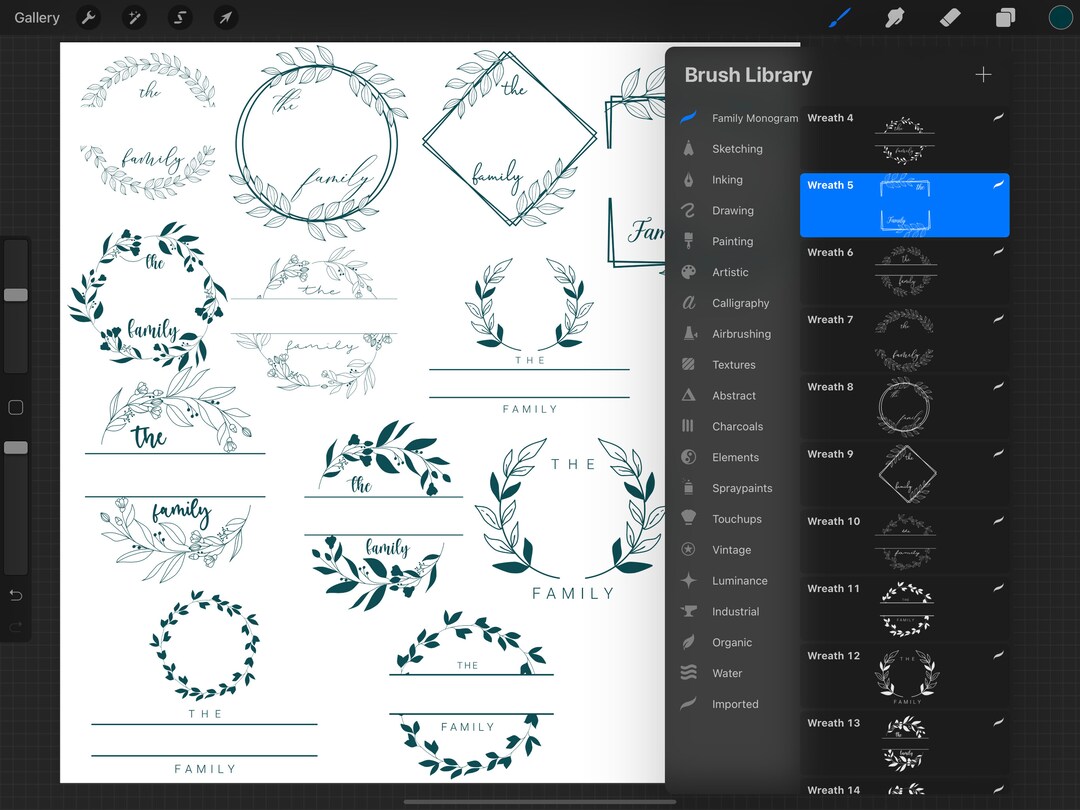Click the brush opacity slider handle
The width and height of the screenshot is (1080, 810).
tap(16, 448)
